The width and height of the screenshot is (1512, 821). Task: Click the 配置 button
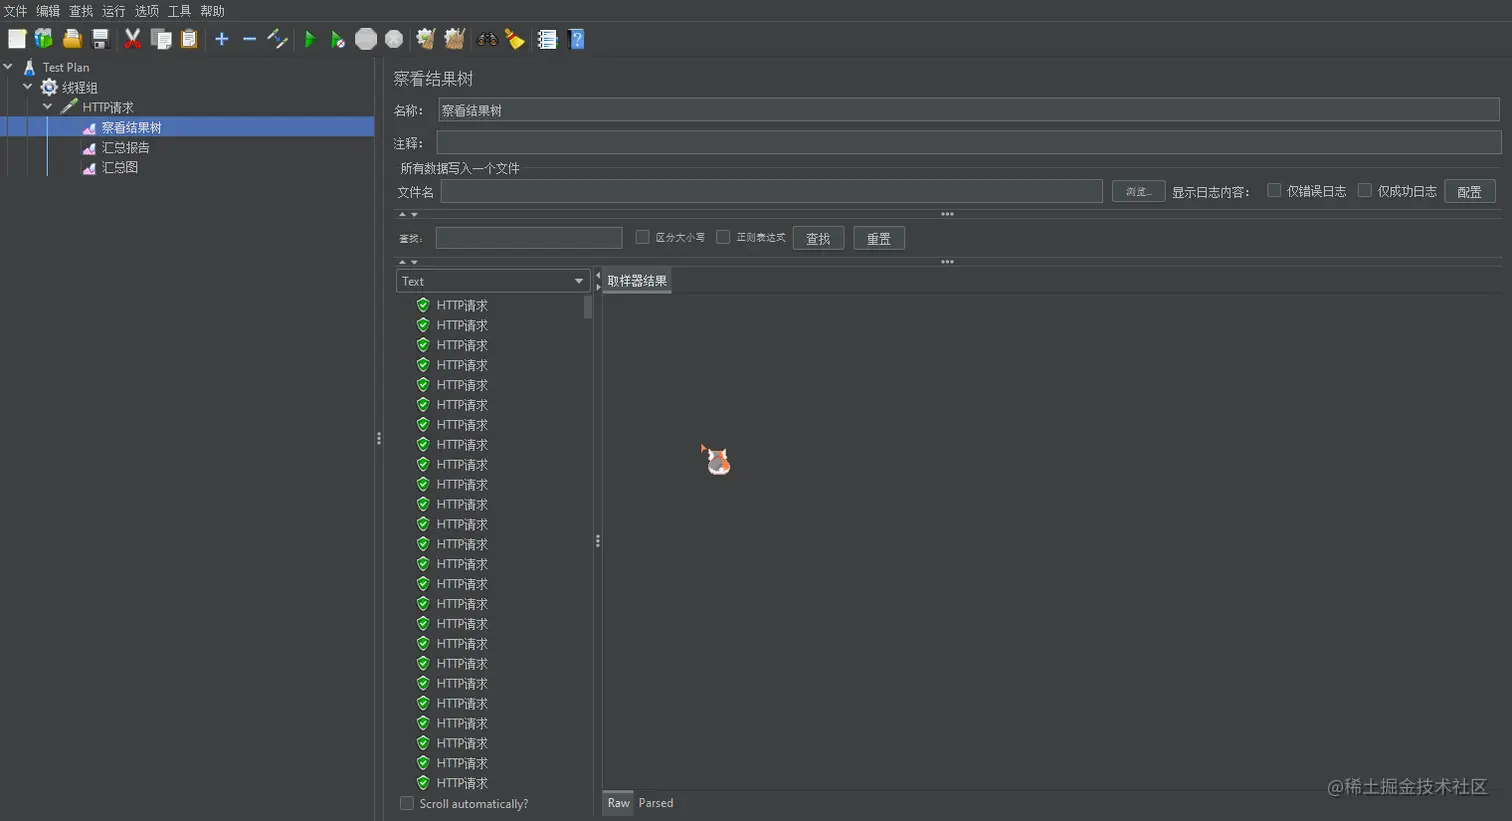[1469, 191]
